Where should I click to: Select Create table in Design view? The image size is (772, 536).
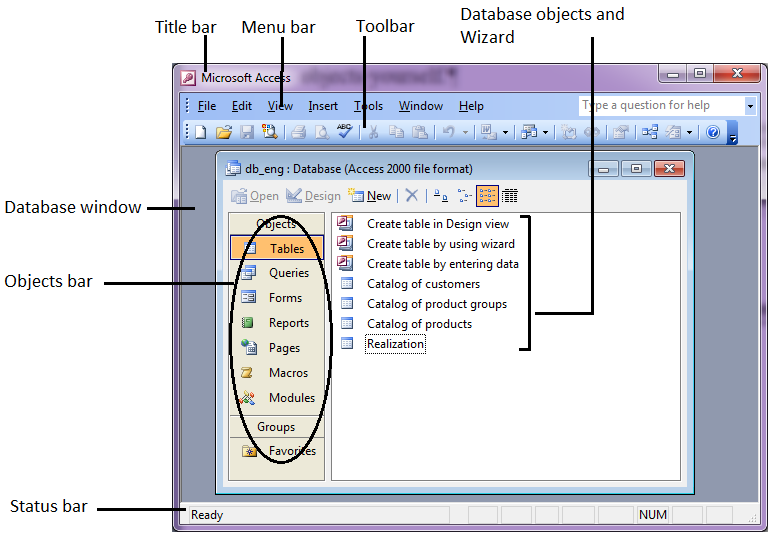[x=438, y=224]
